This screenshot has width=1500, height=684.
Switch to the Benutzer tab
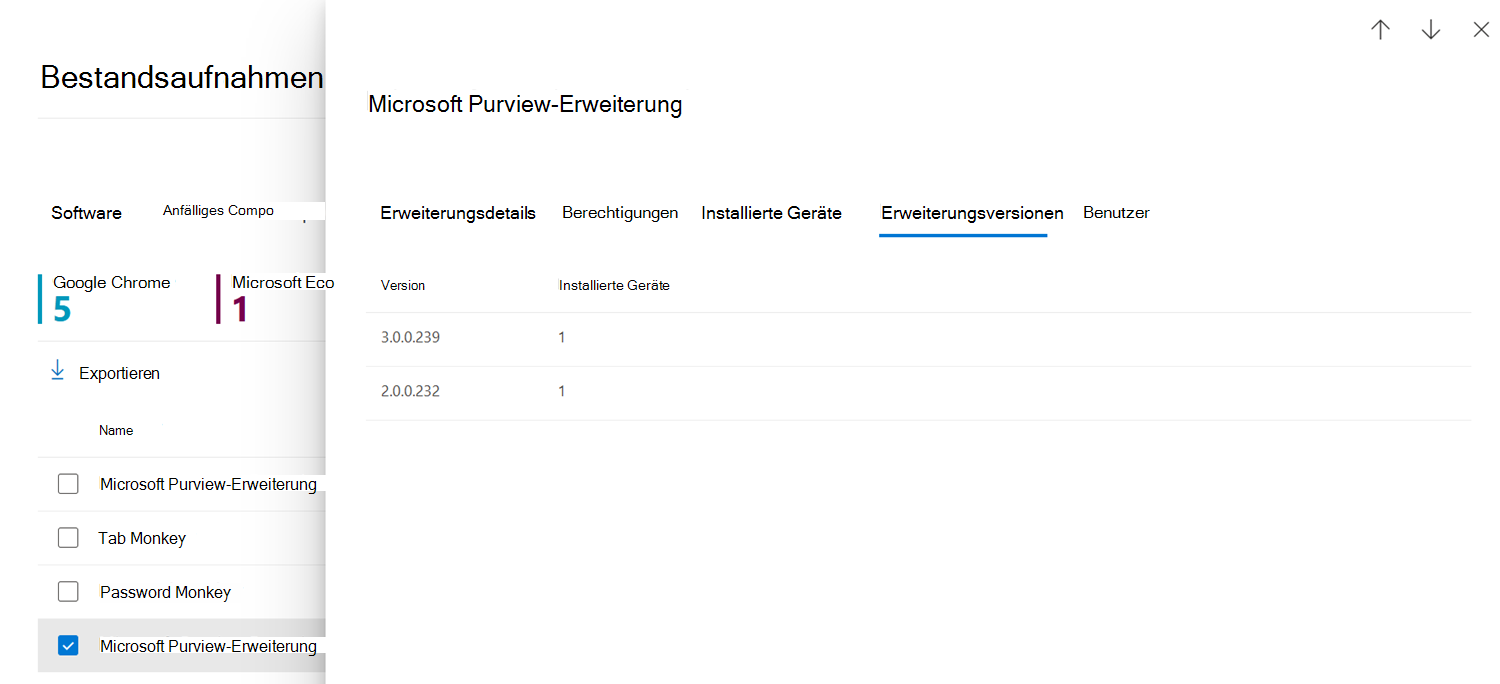tap(1116, 213)
